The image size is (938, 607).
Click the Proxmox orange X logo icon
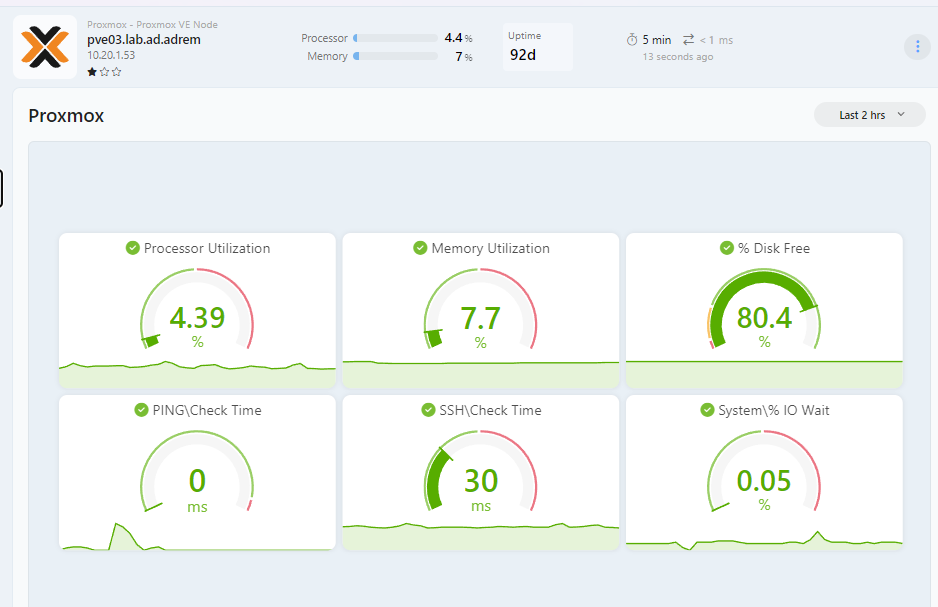pos(45,47)
